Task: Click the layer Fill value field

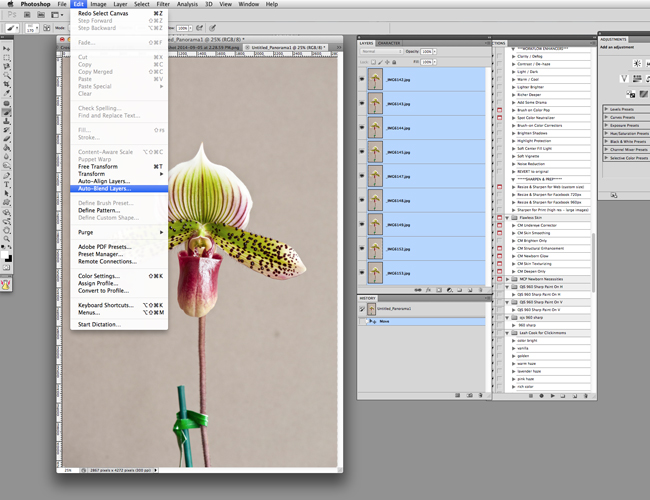Action: [426, 62]
